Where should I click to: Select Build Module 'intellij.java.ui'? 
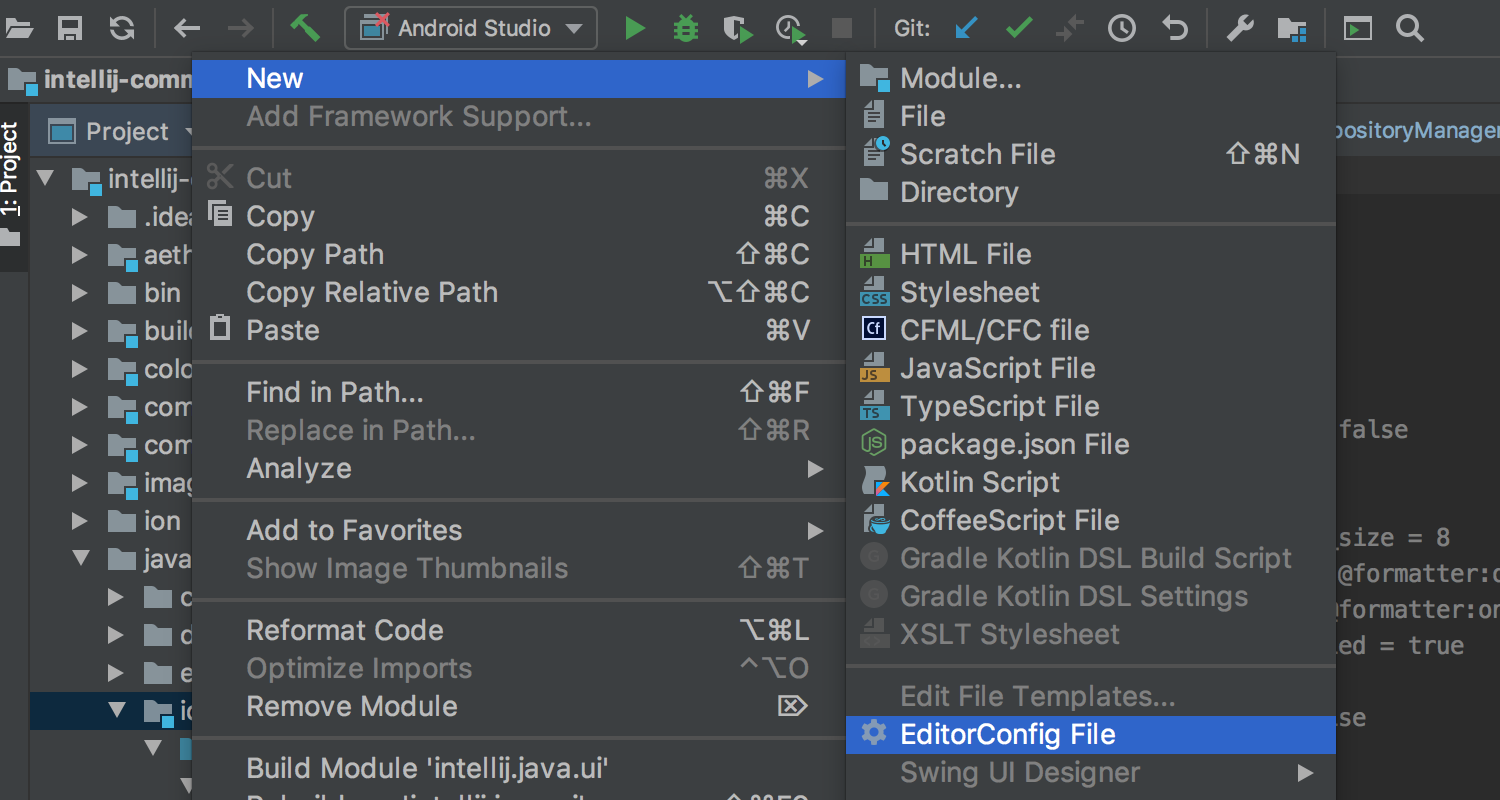click(518, 768)
